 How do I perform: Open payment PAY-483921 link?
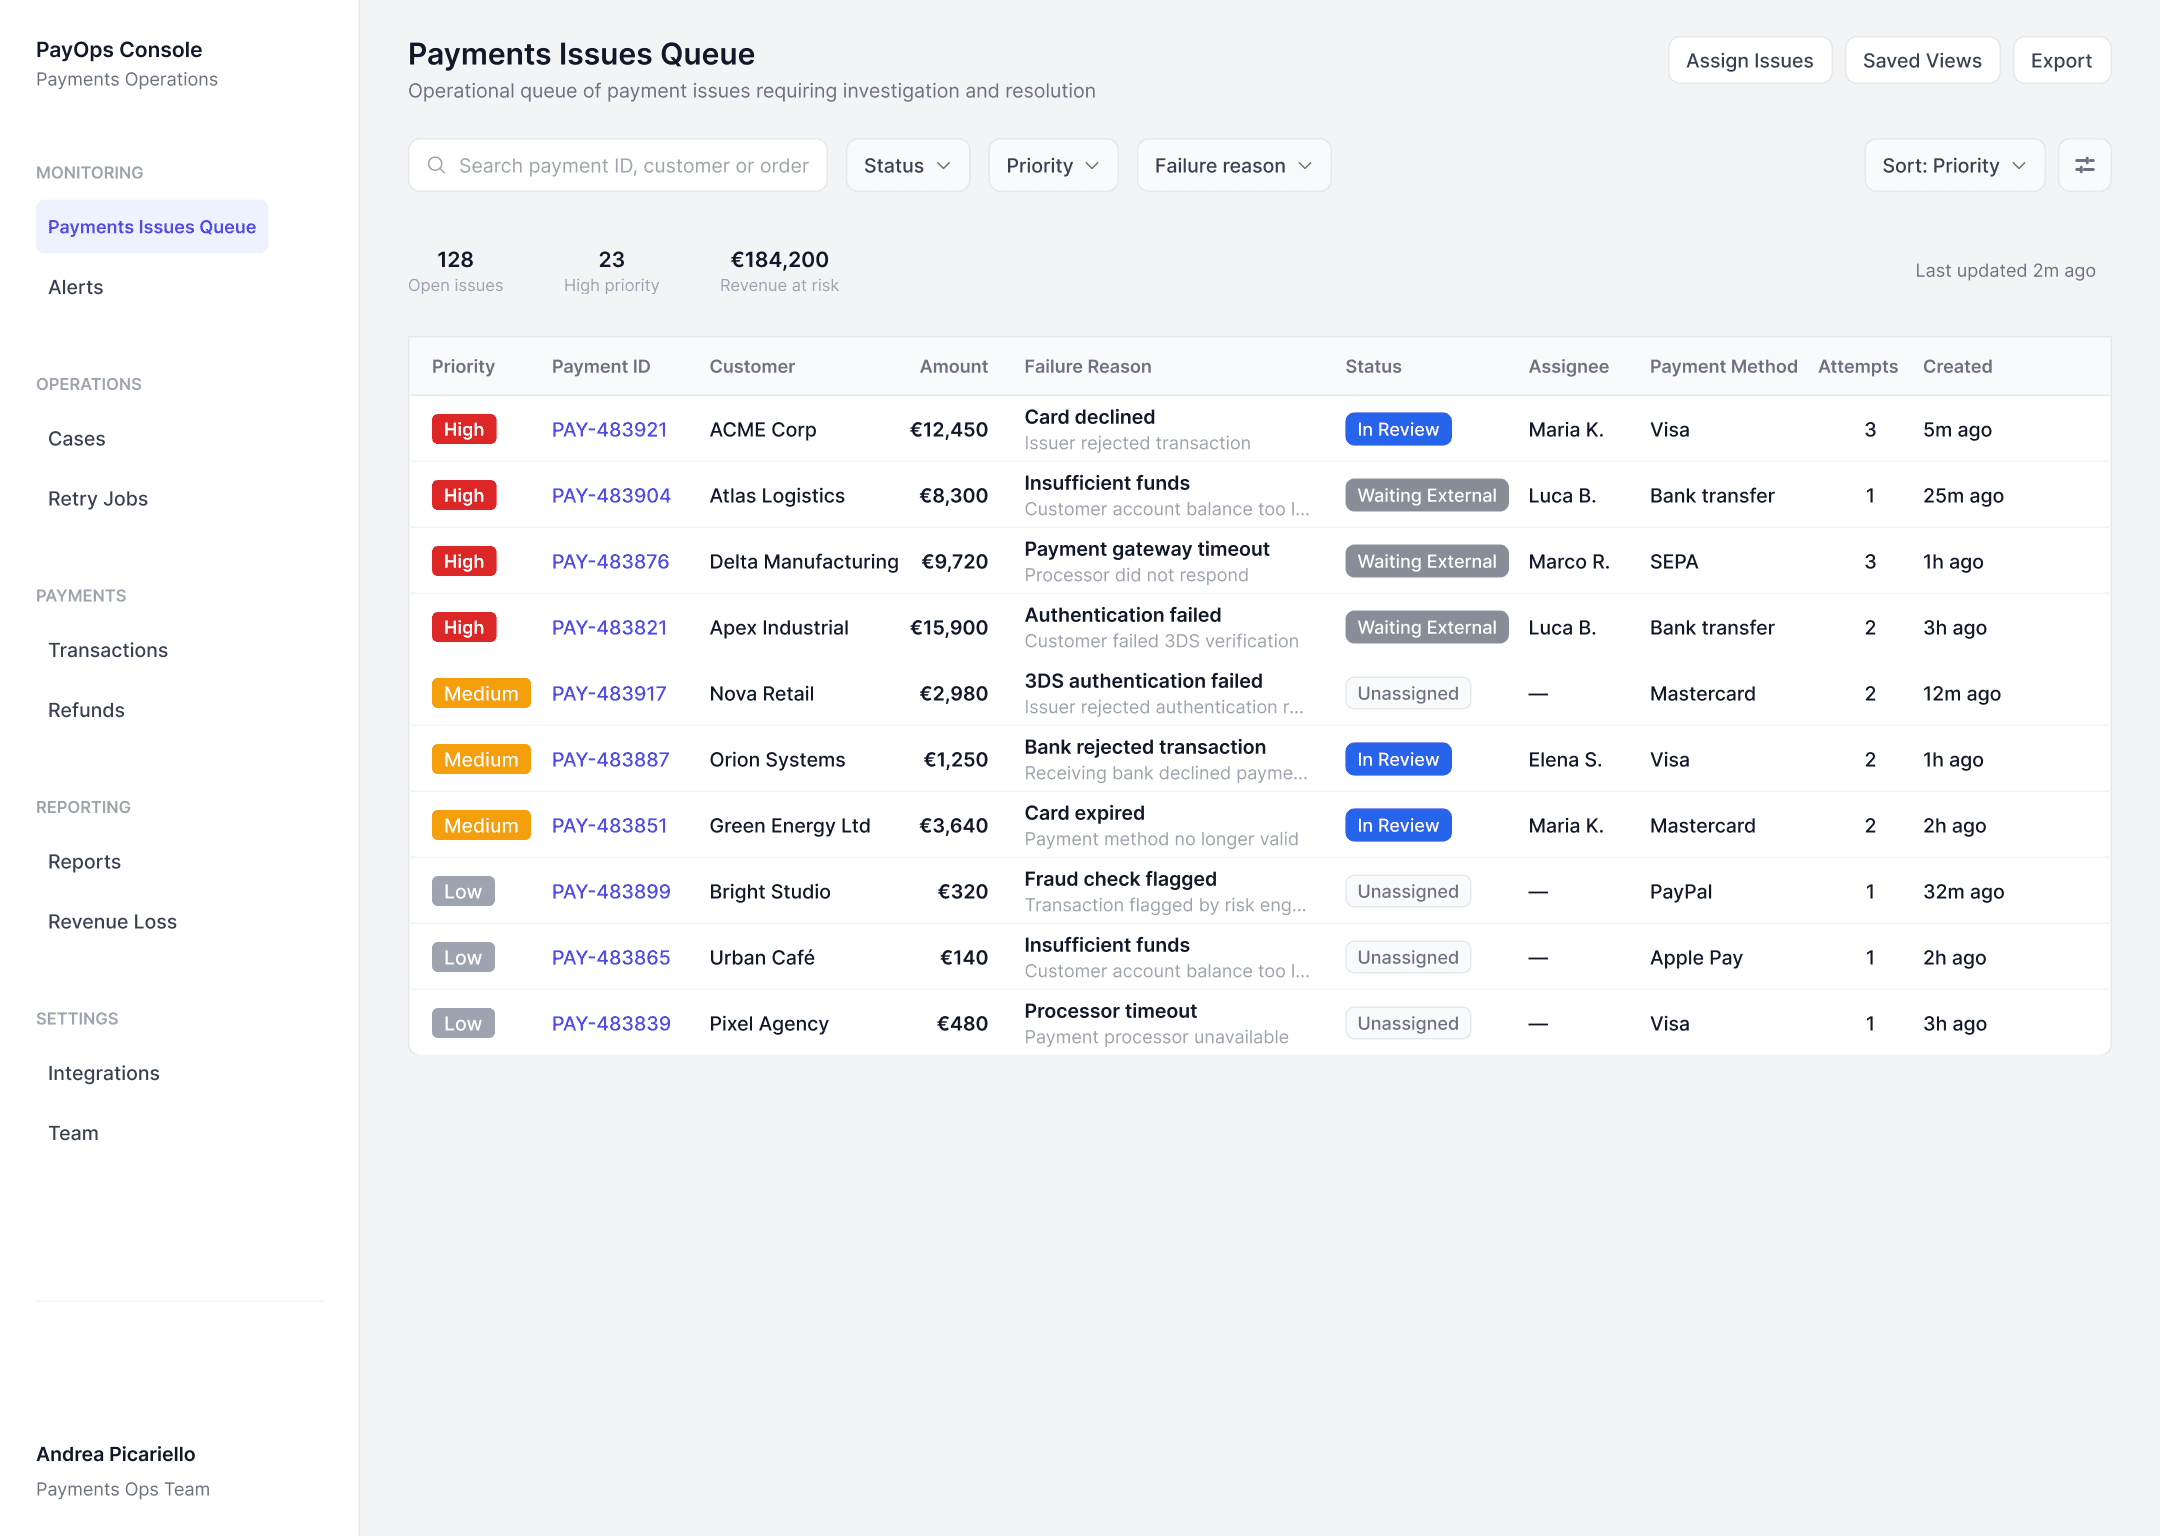[609, 429]
